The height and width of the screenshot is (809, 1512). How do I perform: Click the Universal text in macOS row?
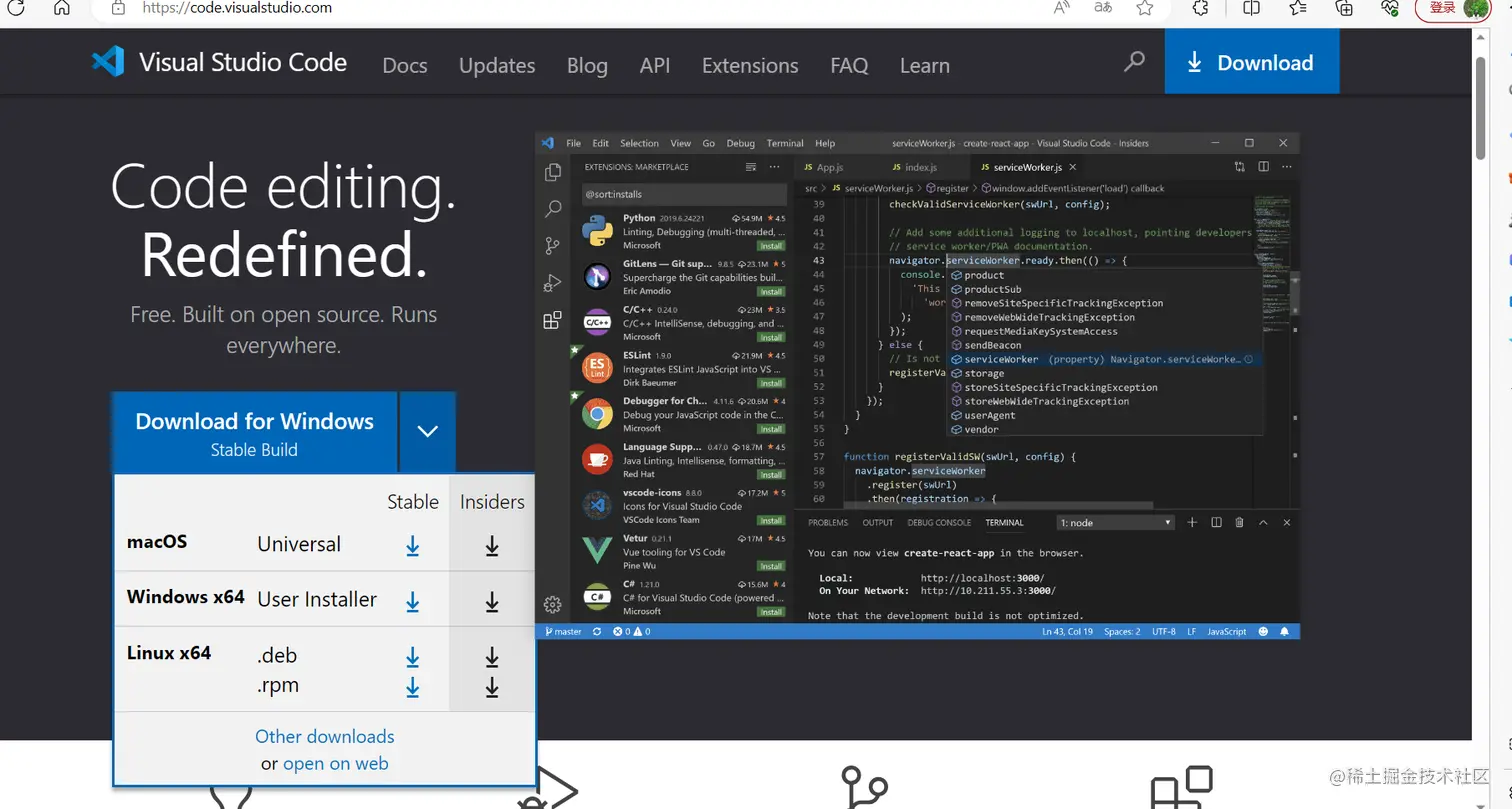pyautogui.click(x=299, y=545)
